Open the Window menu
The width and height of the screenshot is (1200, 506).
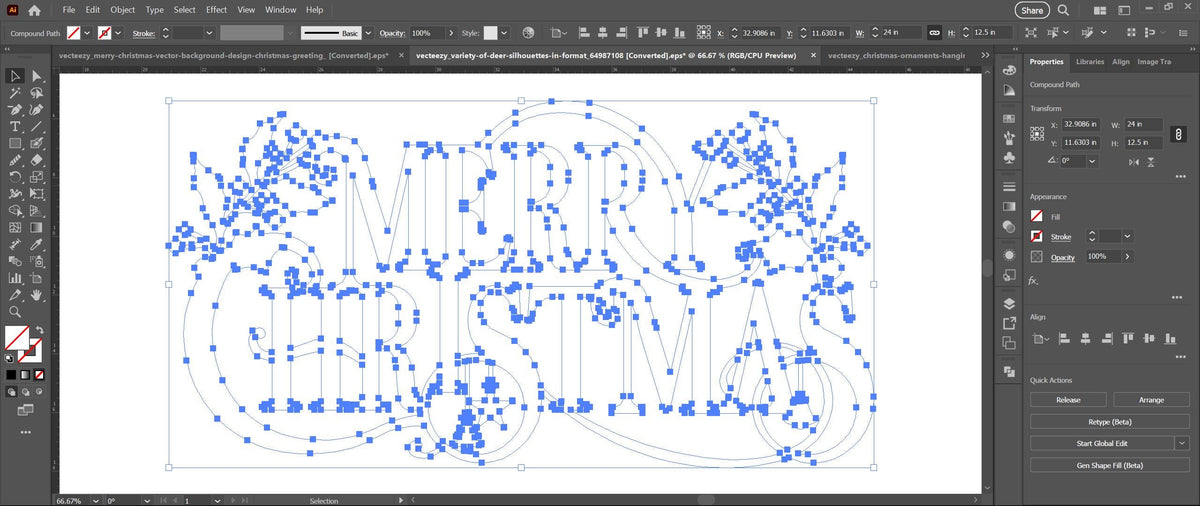280,10
